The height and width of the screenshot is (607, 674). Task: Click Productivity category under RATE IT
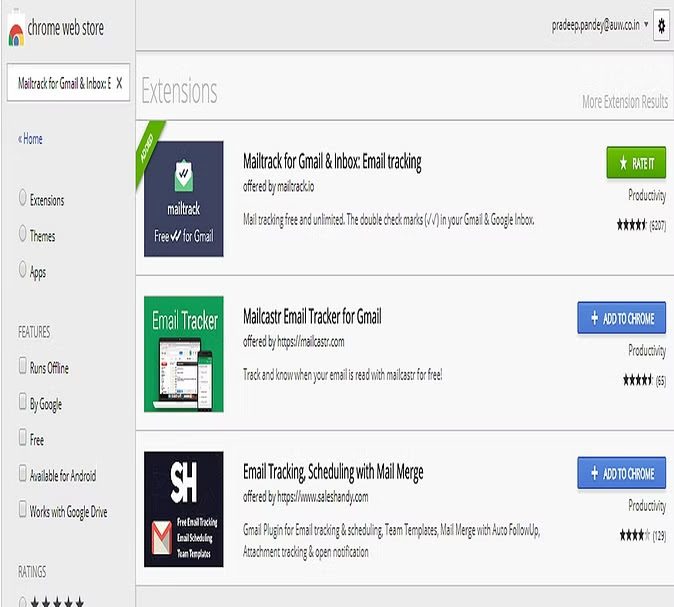[647, 195]
